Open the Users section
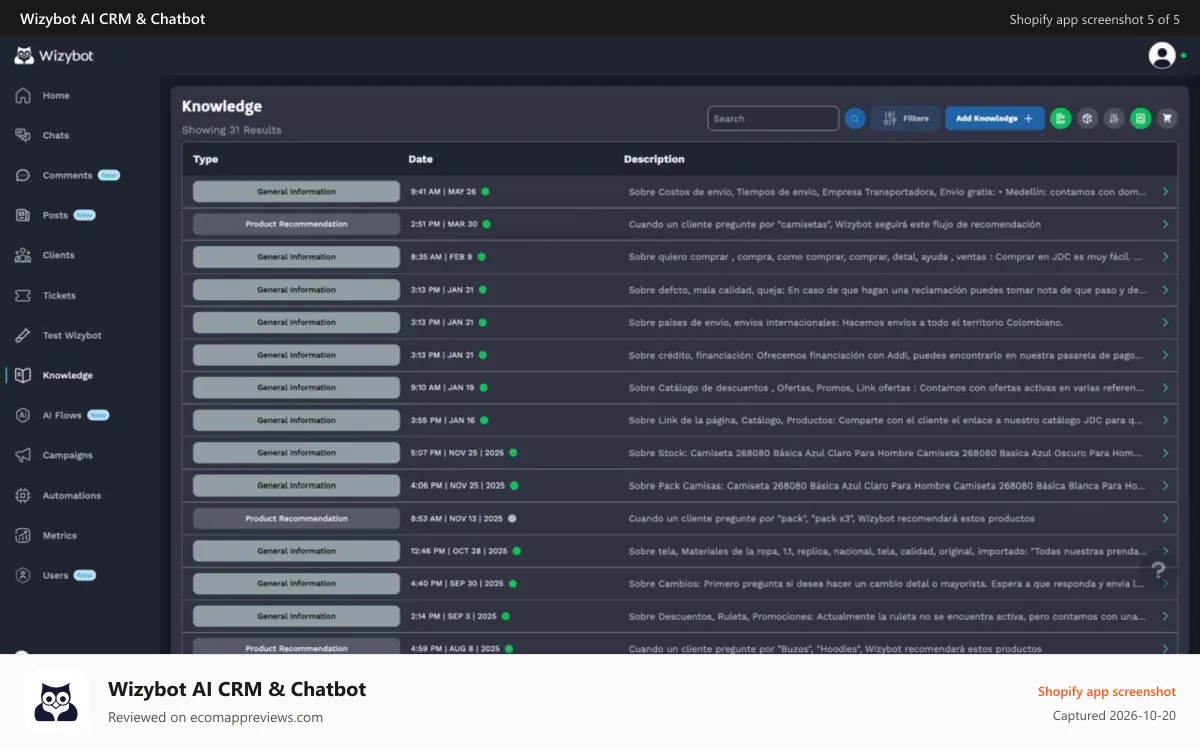 coord(55,575)
